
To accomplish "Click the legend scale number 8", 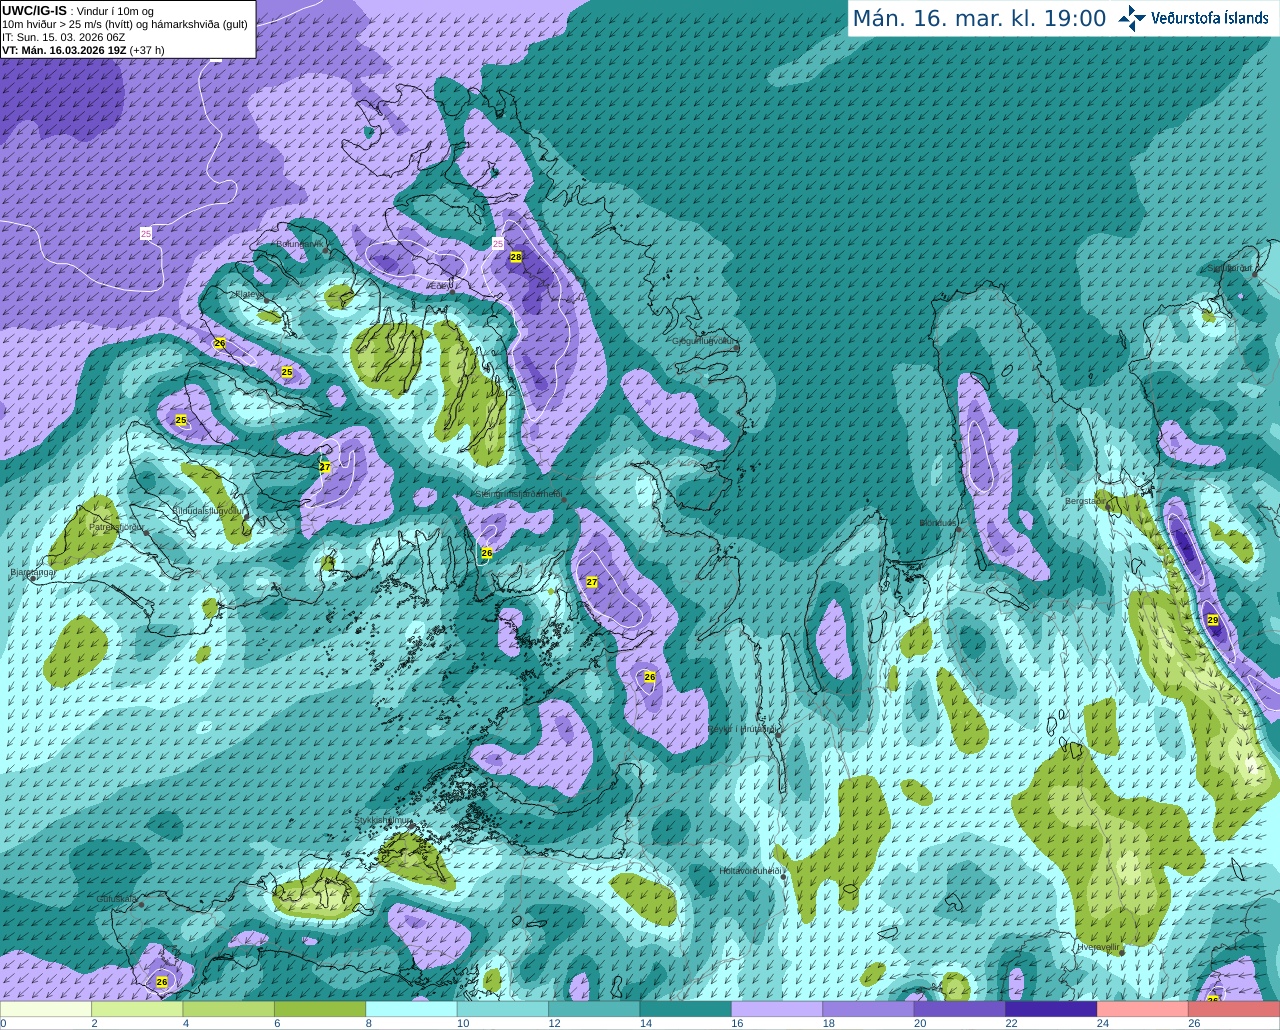I will [369, 1023].
